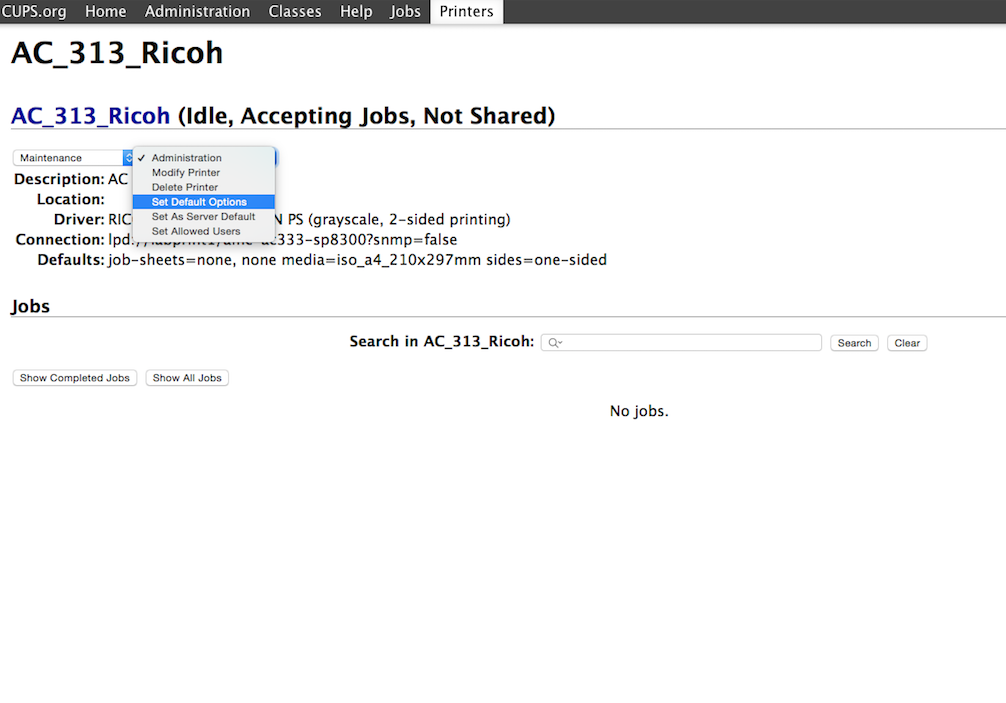Image resolution: width=1006 pixels, height=703 pixels.
Task: Click the magnifier icon in the search box
Action: 554,343
